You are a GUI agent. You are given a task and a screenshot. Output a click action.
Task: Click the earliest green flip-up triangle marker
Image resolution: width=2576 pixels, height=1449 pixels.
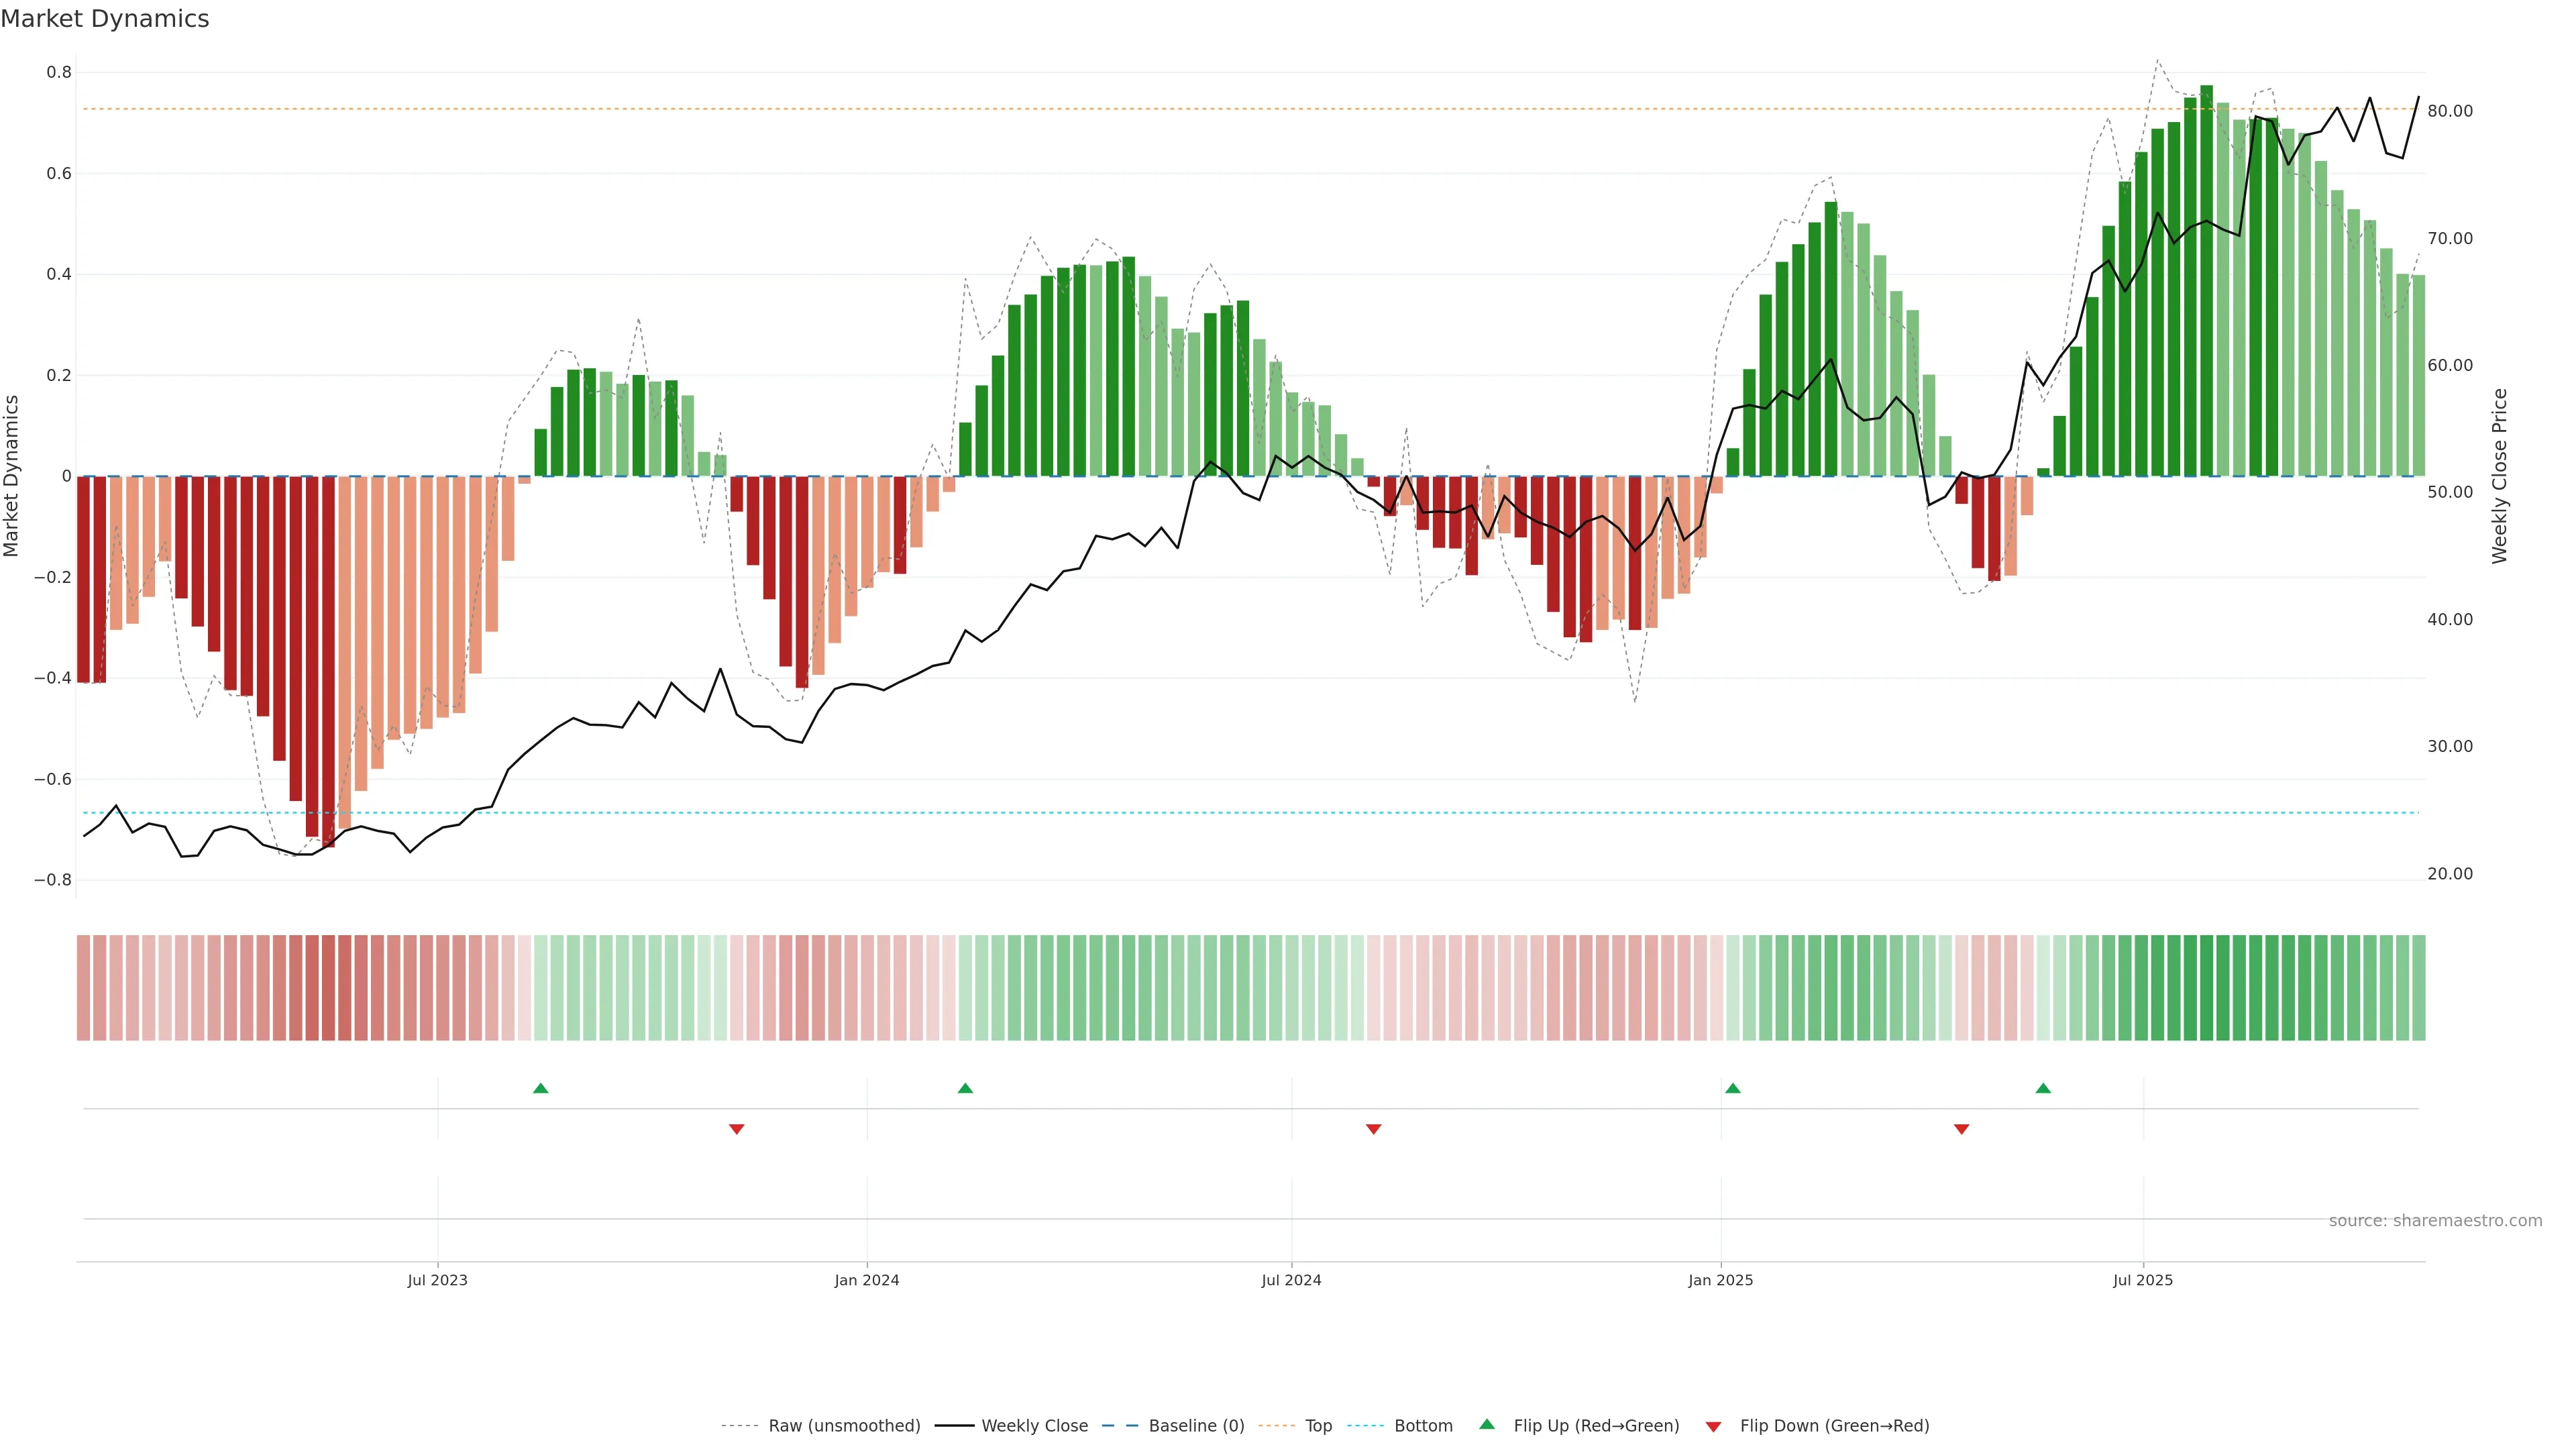[540, 1088]
